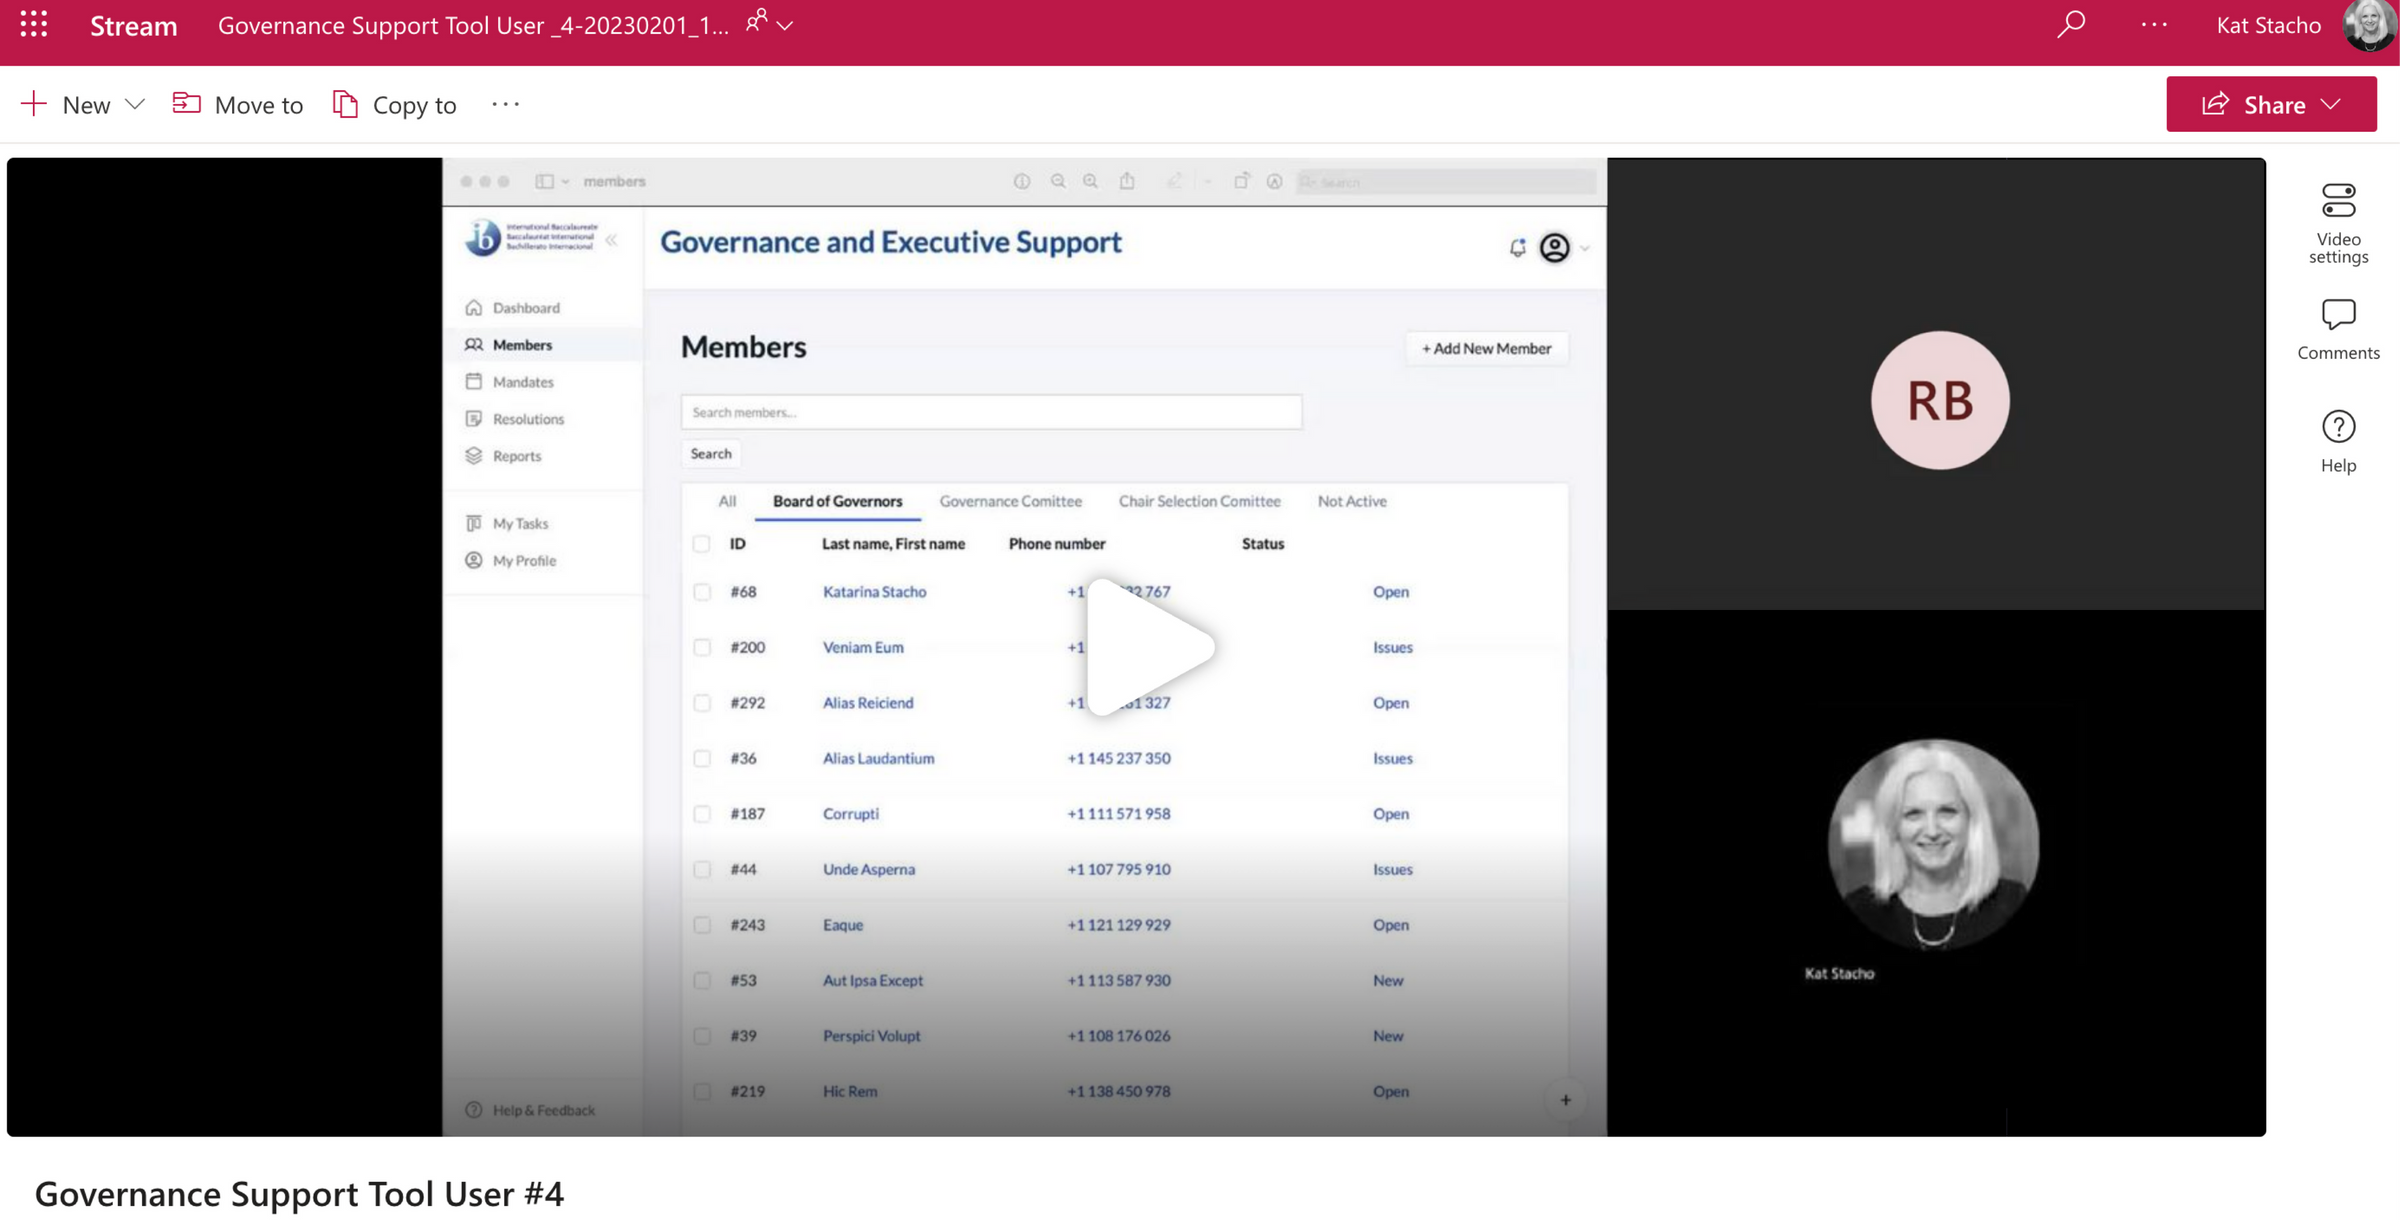
Task: Click header more options ellipsis
Action: point(2154,24)
